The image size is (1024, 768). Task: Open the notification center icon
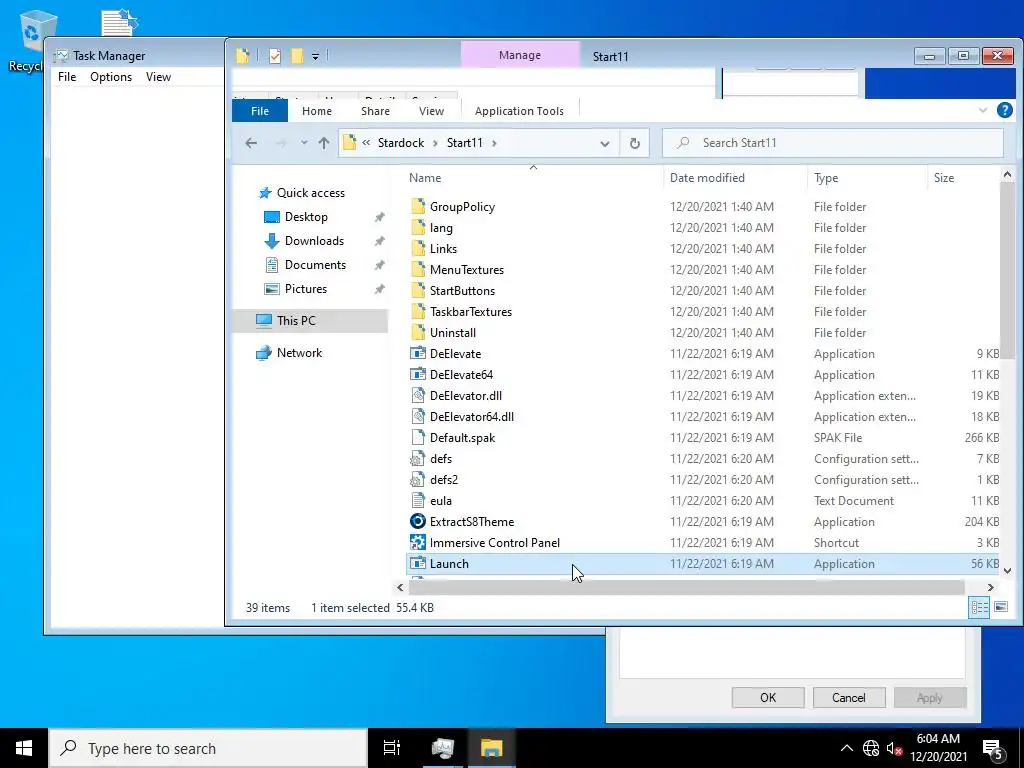click(x=993, y=748)
